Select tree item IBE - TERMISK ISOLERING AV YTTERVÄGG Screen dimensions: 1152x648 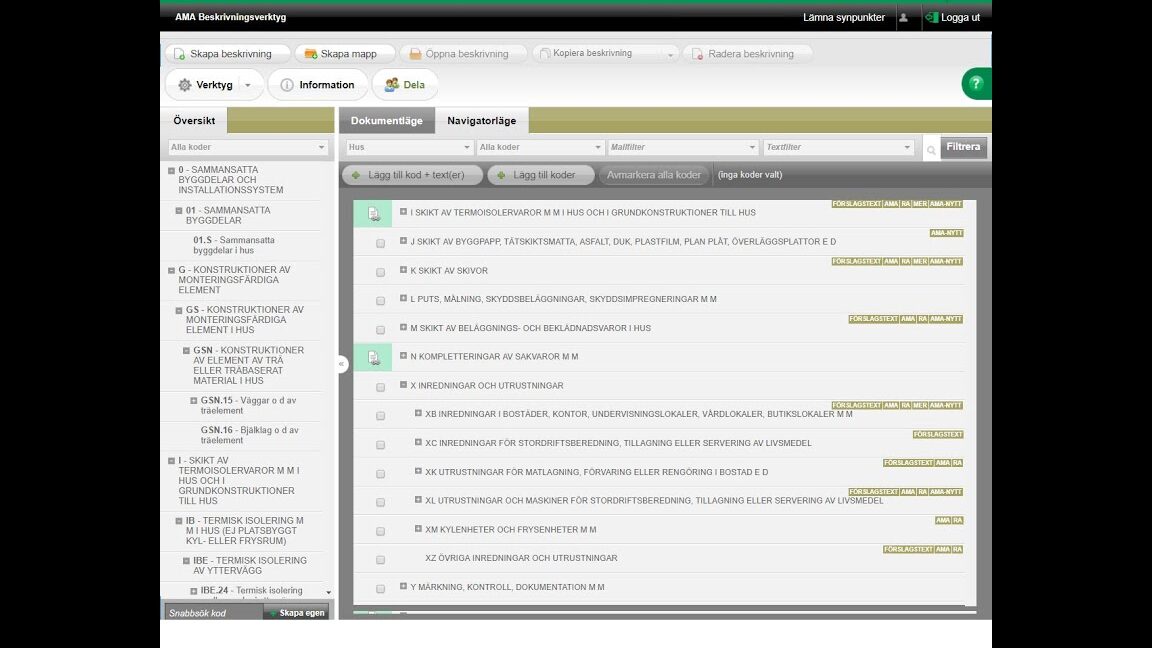tap(250, 566)
